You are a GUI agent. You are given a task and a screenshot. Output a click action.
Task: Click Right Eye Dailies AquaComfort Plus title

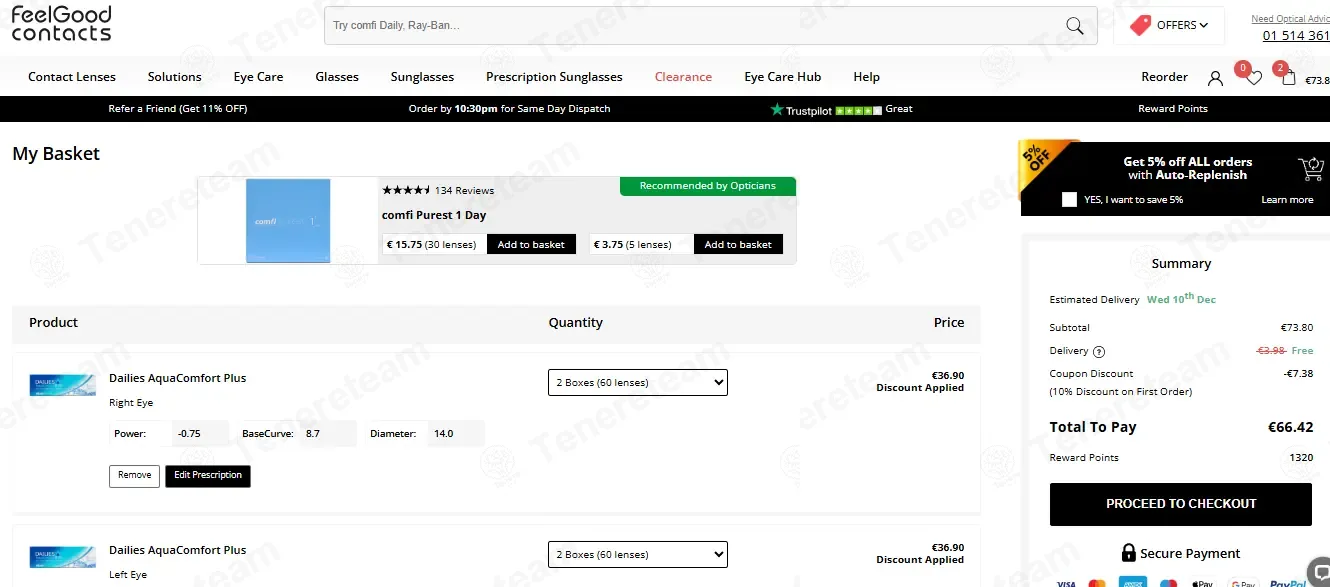coord(177,378)
